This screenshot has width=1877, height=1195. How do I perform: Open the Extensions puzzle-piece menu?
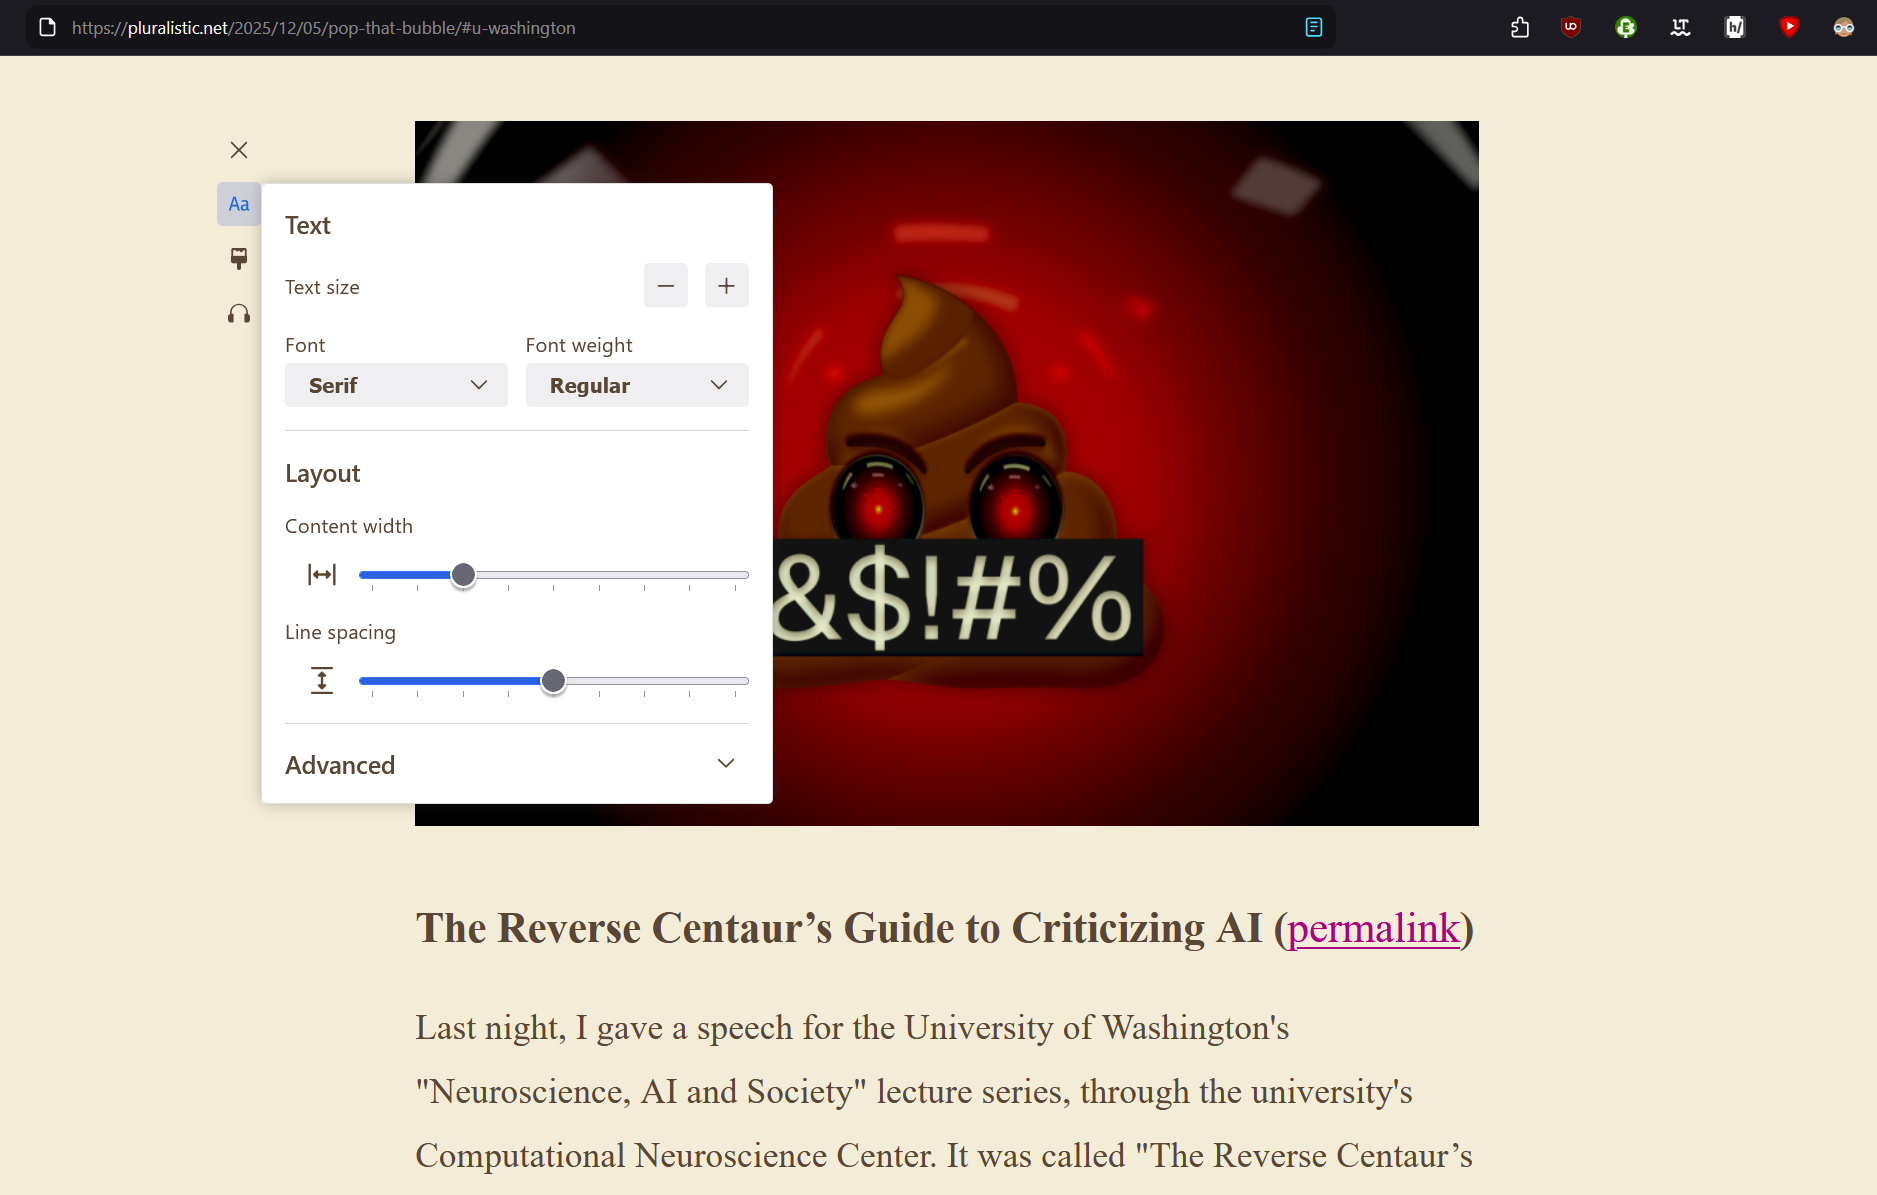[x=1520, y=28]
